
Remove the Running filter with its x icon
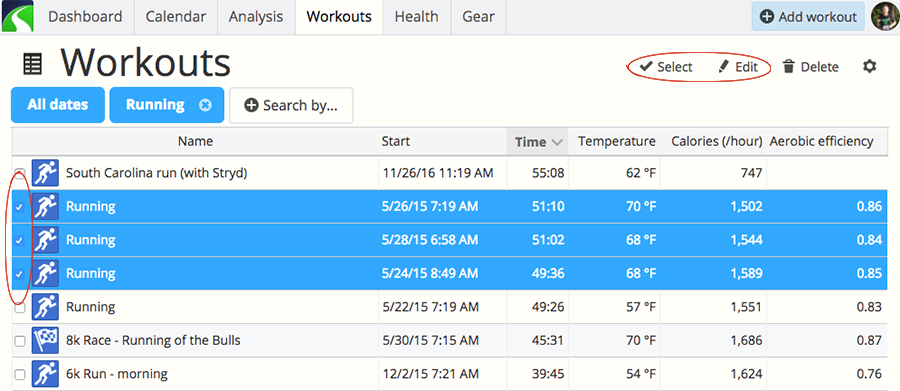click(x=205, y=105)
